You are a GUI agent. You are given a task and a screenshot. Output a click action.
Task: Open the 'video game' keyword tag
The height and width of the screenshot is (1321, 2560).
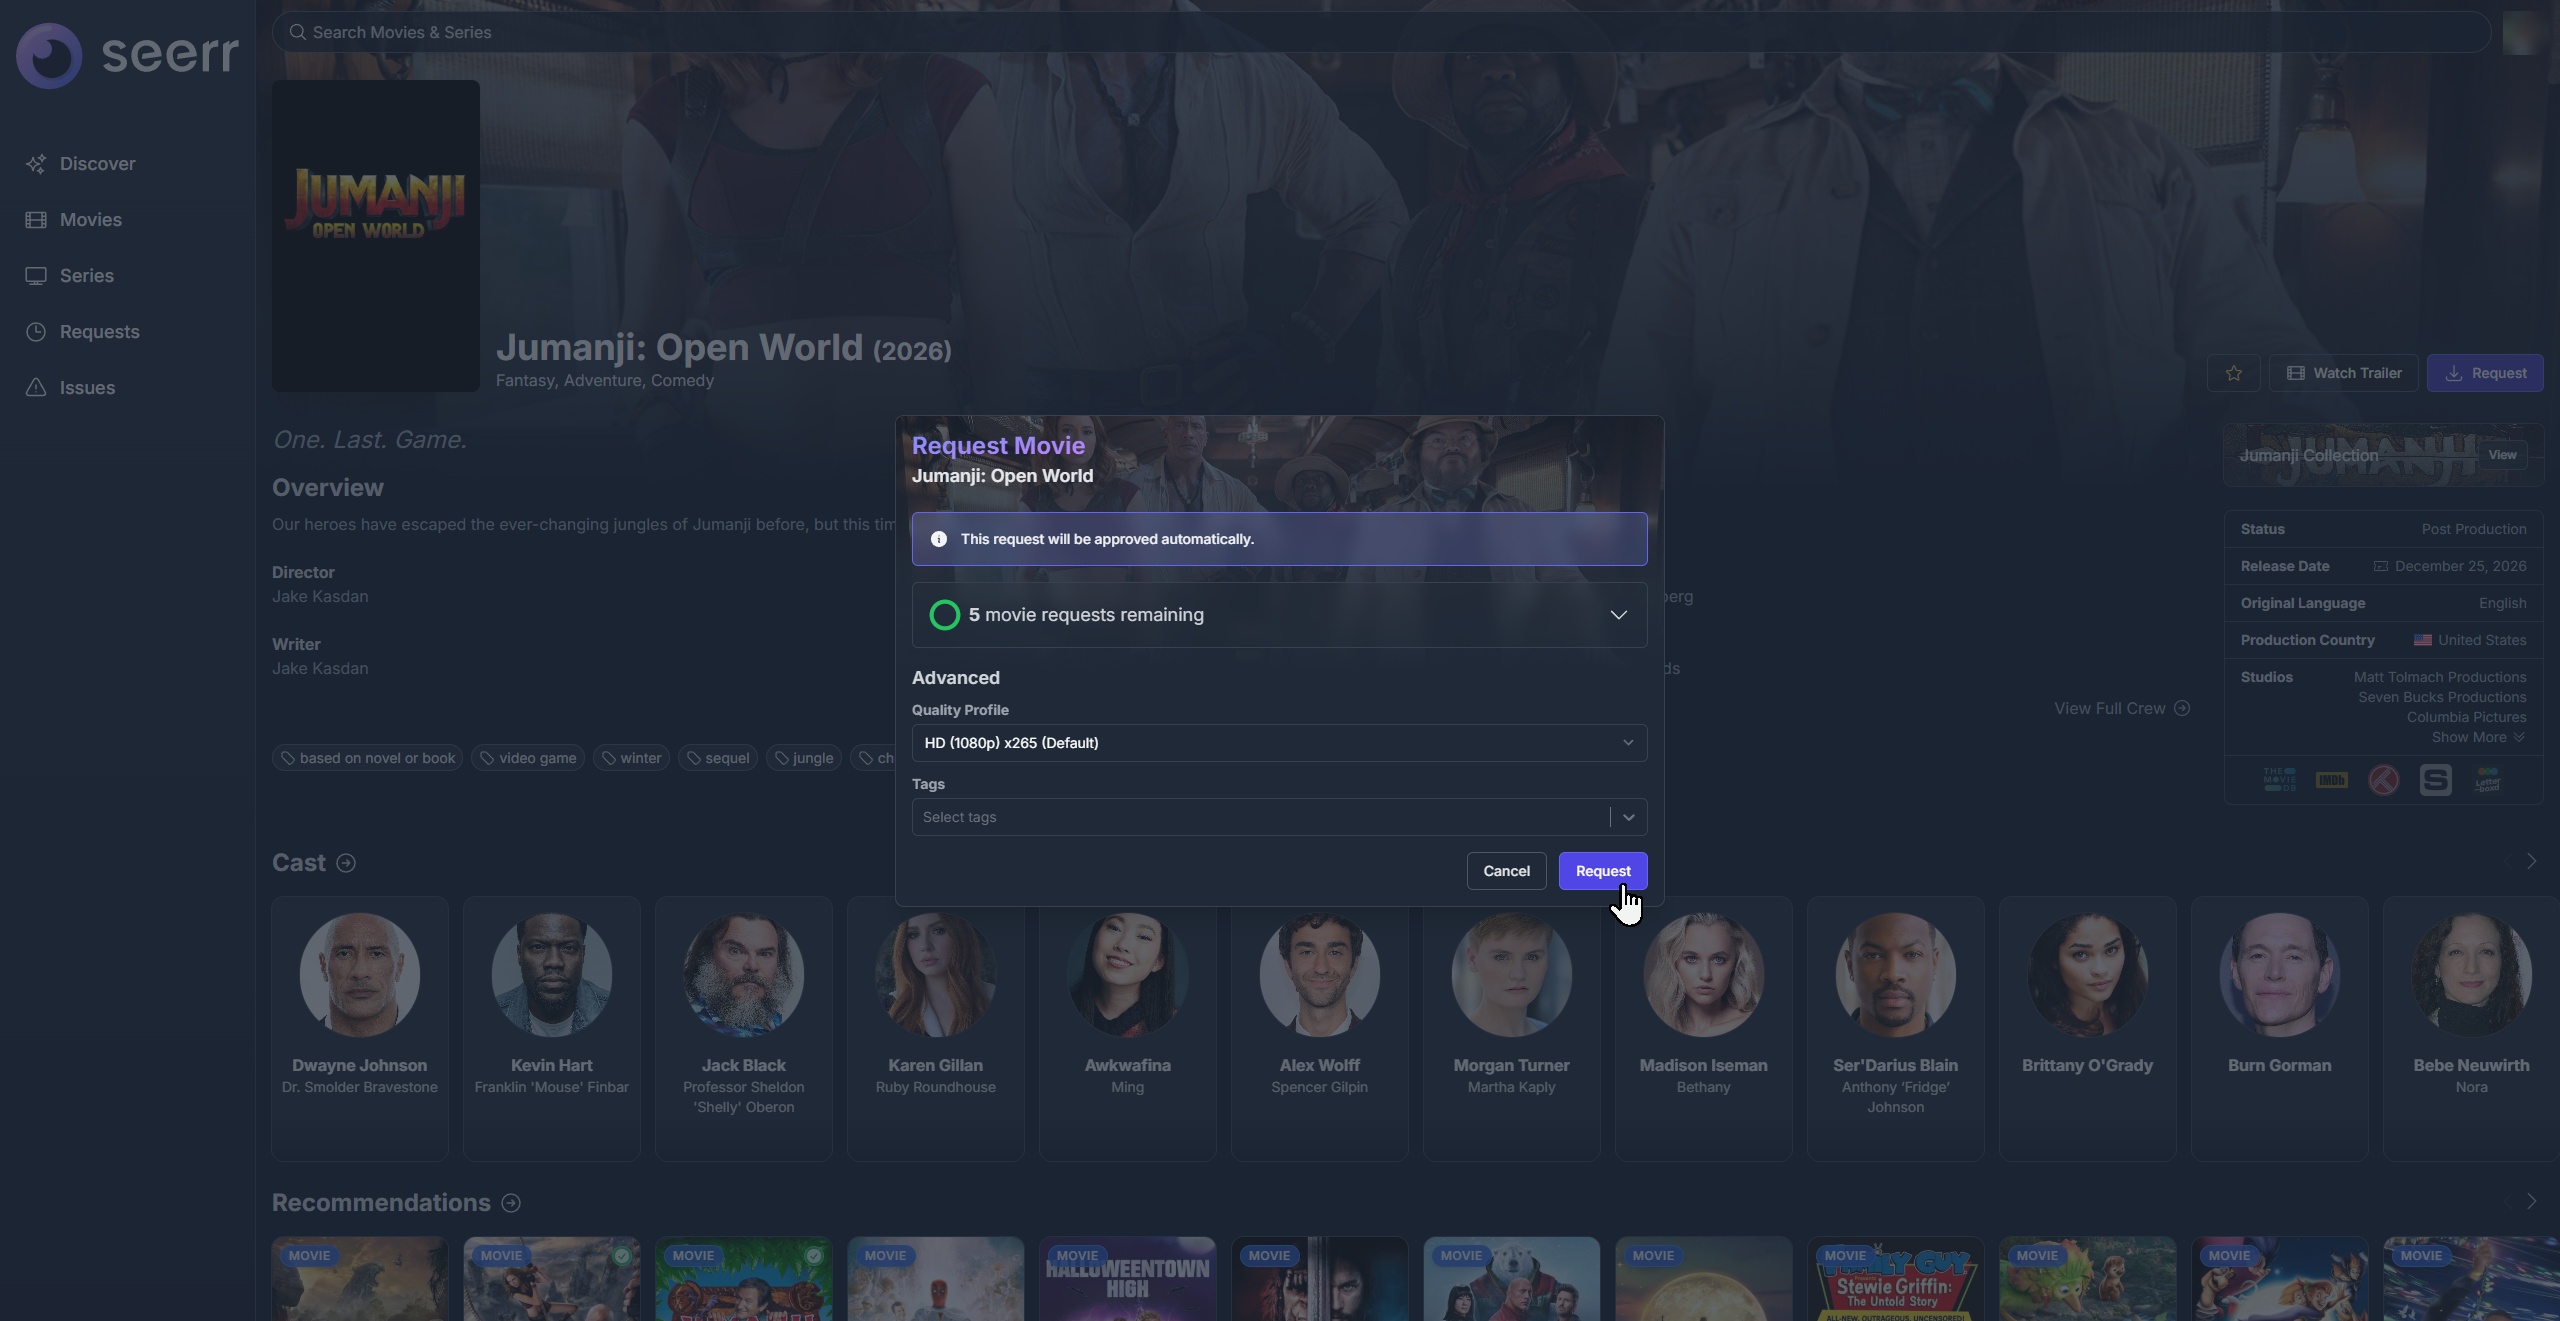point(528,758)
